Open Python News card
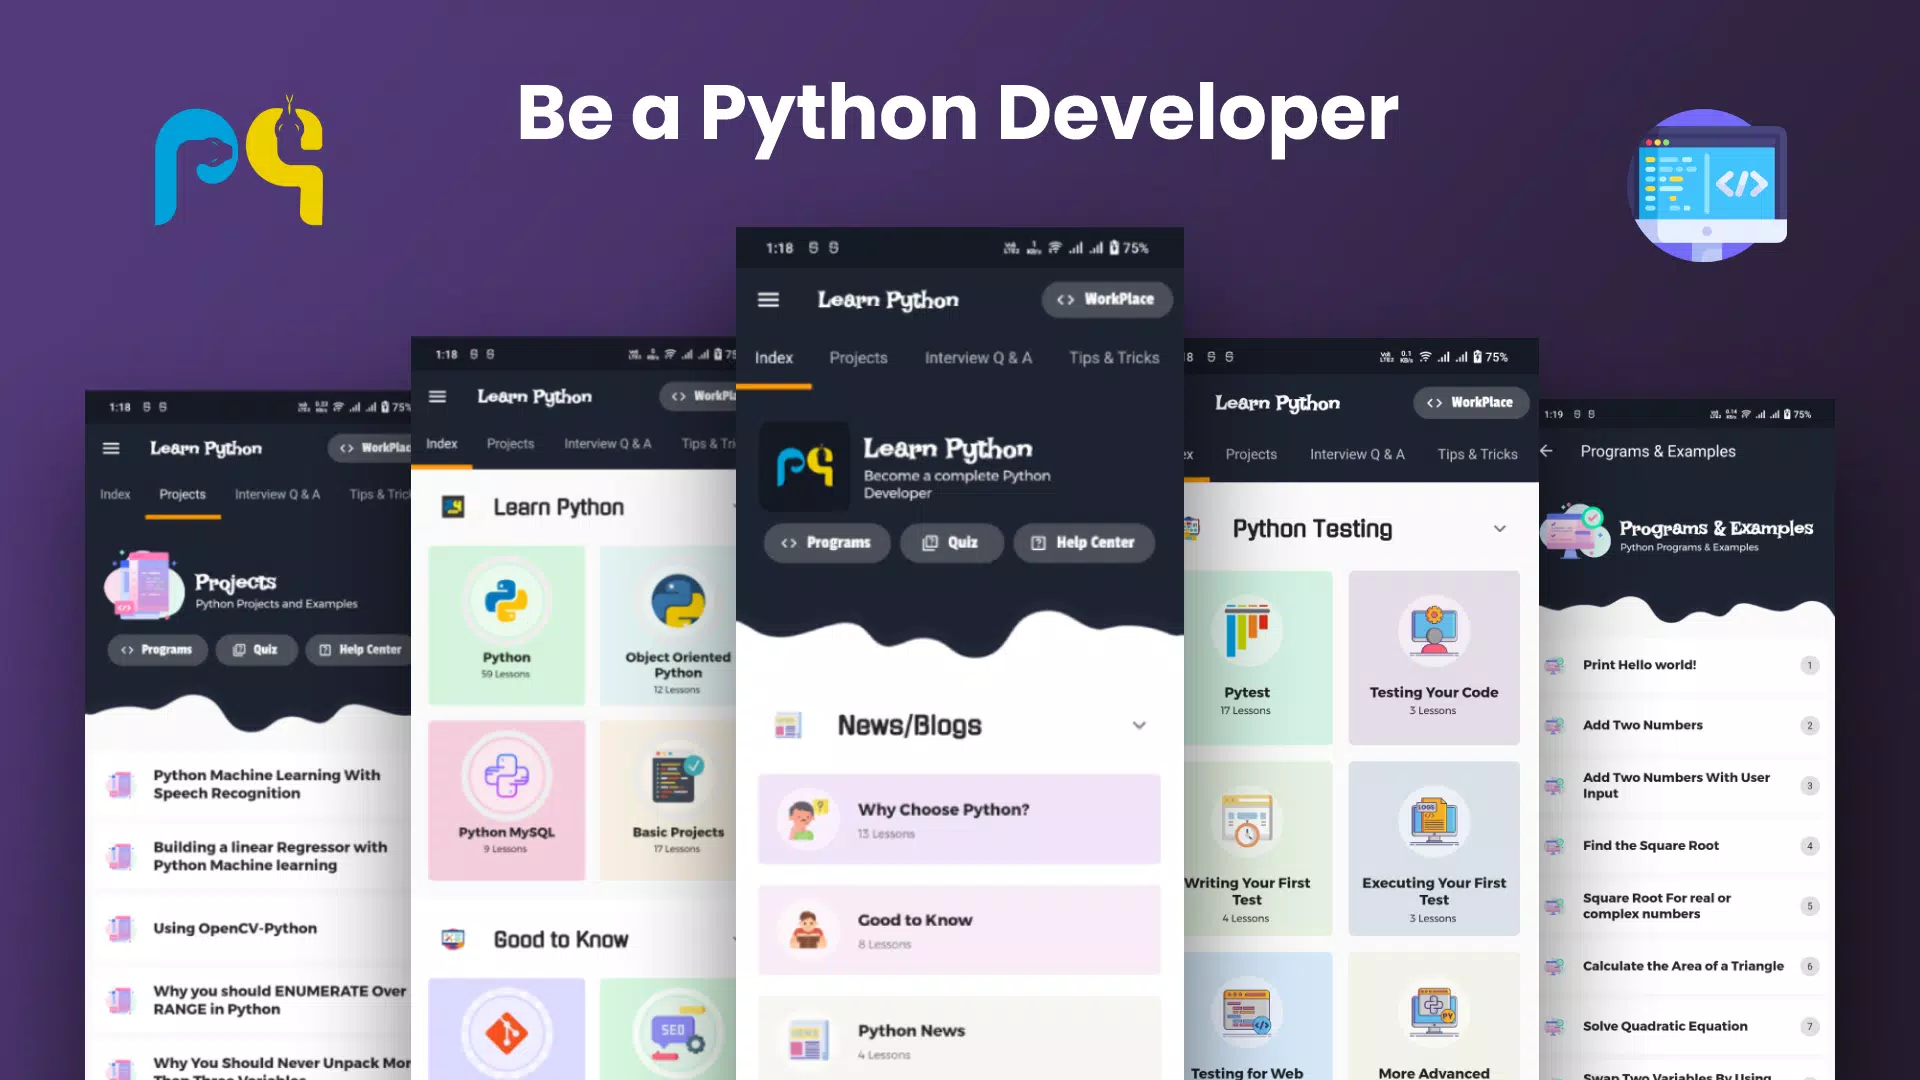 959,1038
